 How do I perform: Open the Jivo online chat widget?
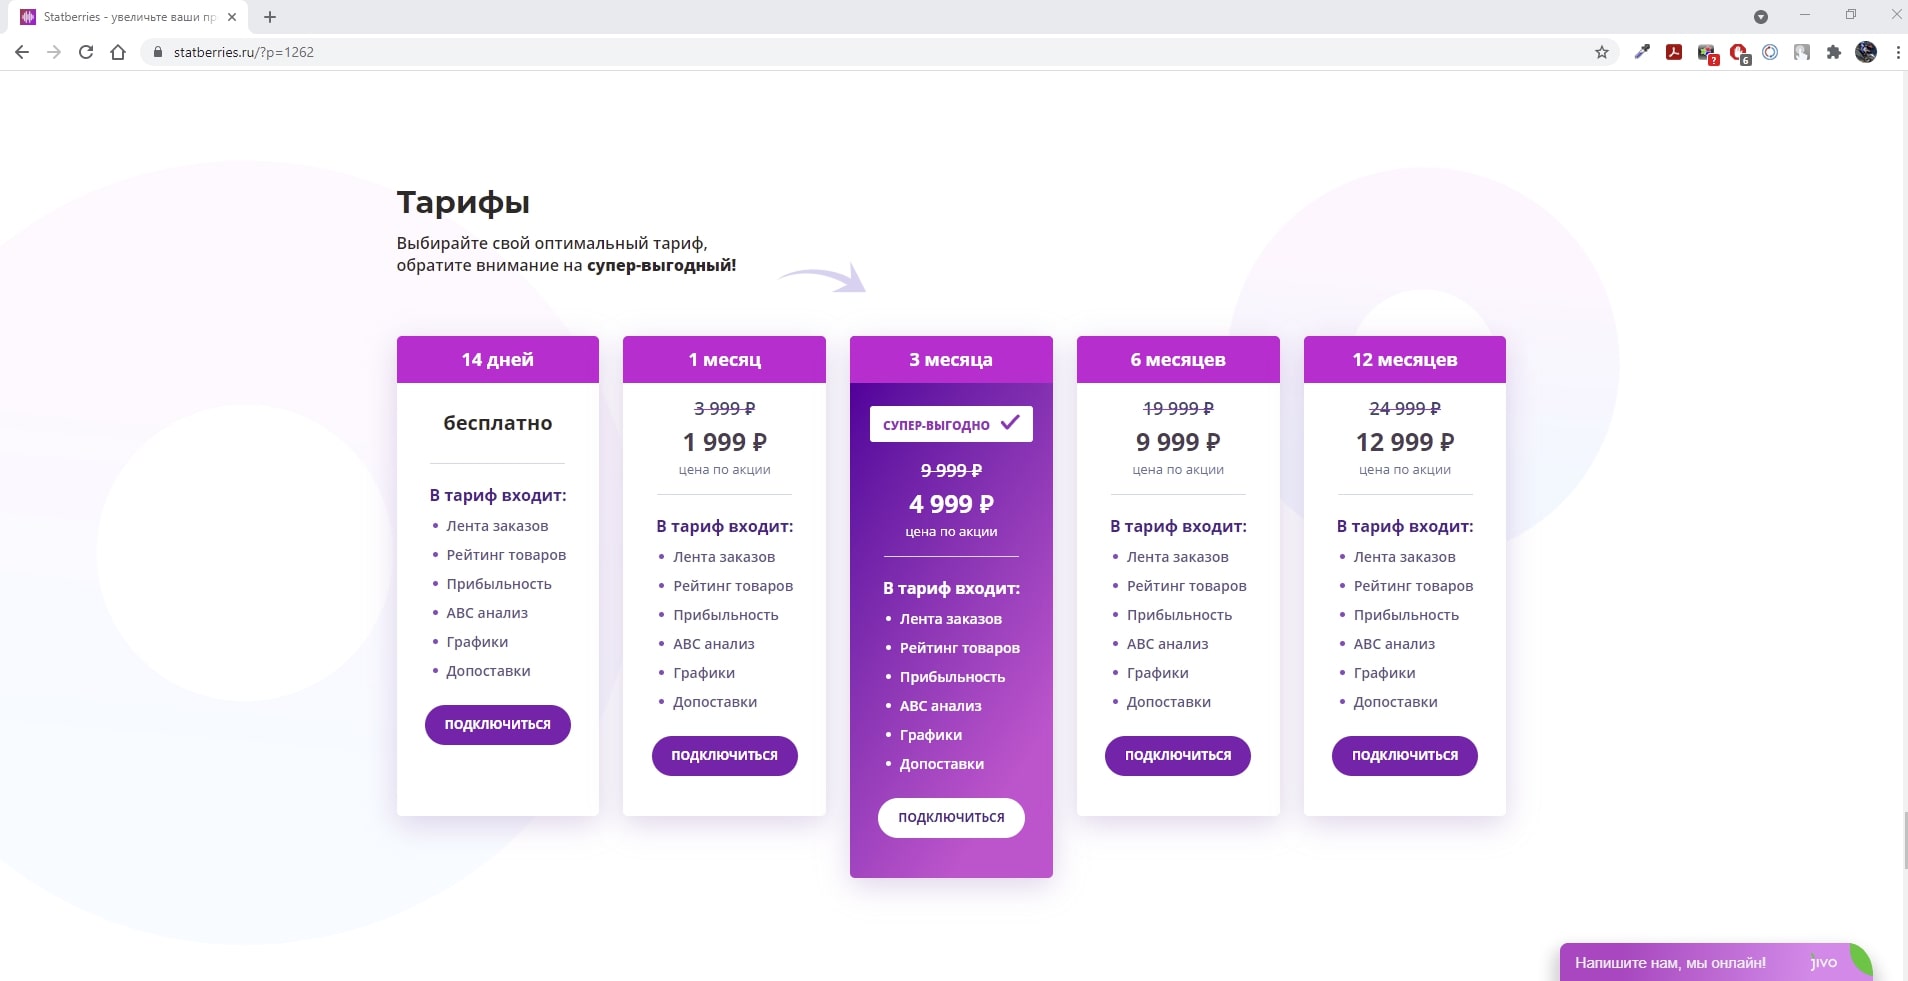click(x=1715, y=962)
